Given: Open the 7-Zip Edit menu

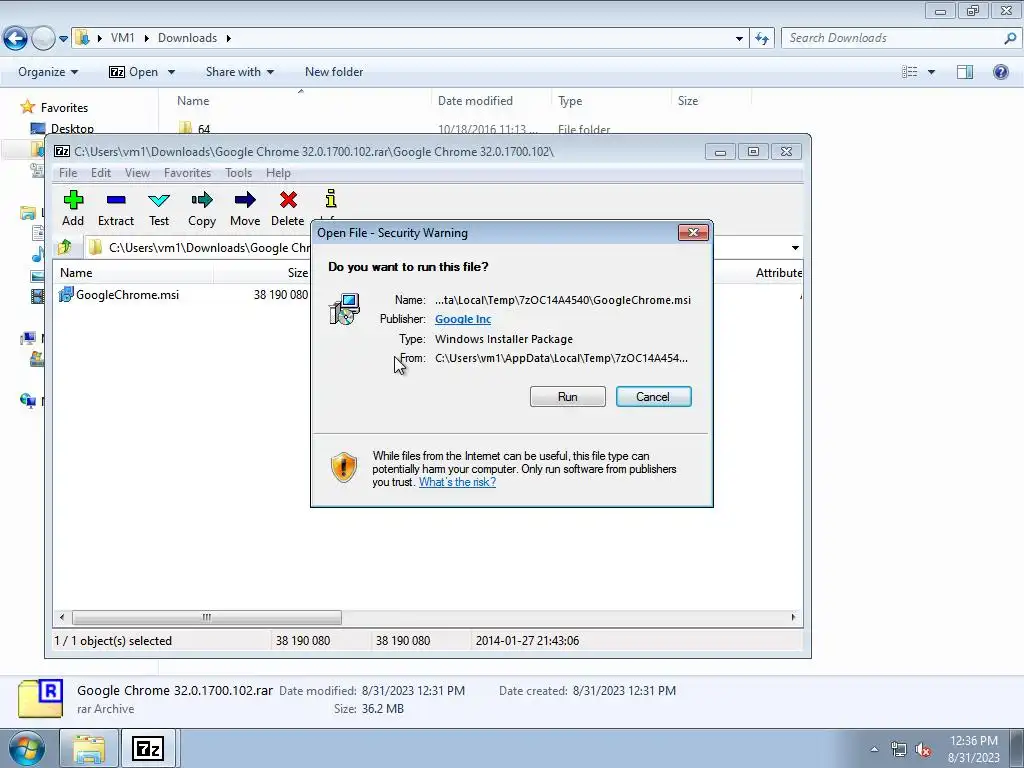Looking at the screenshot, I should pyautogui.click(x=101, y=173).
